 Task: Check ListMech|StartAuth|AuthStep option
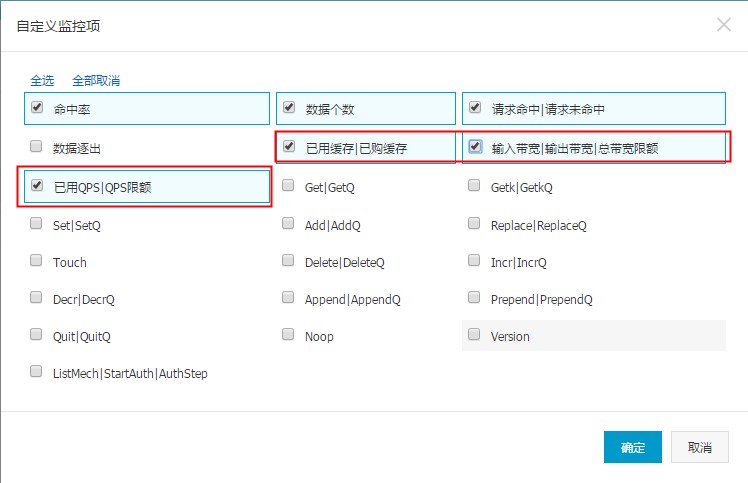click(36, 371)
